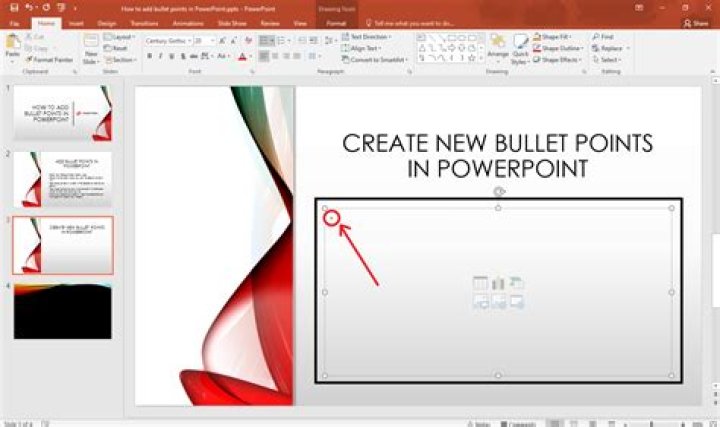Toggle Strikethrough formatting
Viewport: 720px width, 427px height.
click(x=194, y=56)
